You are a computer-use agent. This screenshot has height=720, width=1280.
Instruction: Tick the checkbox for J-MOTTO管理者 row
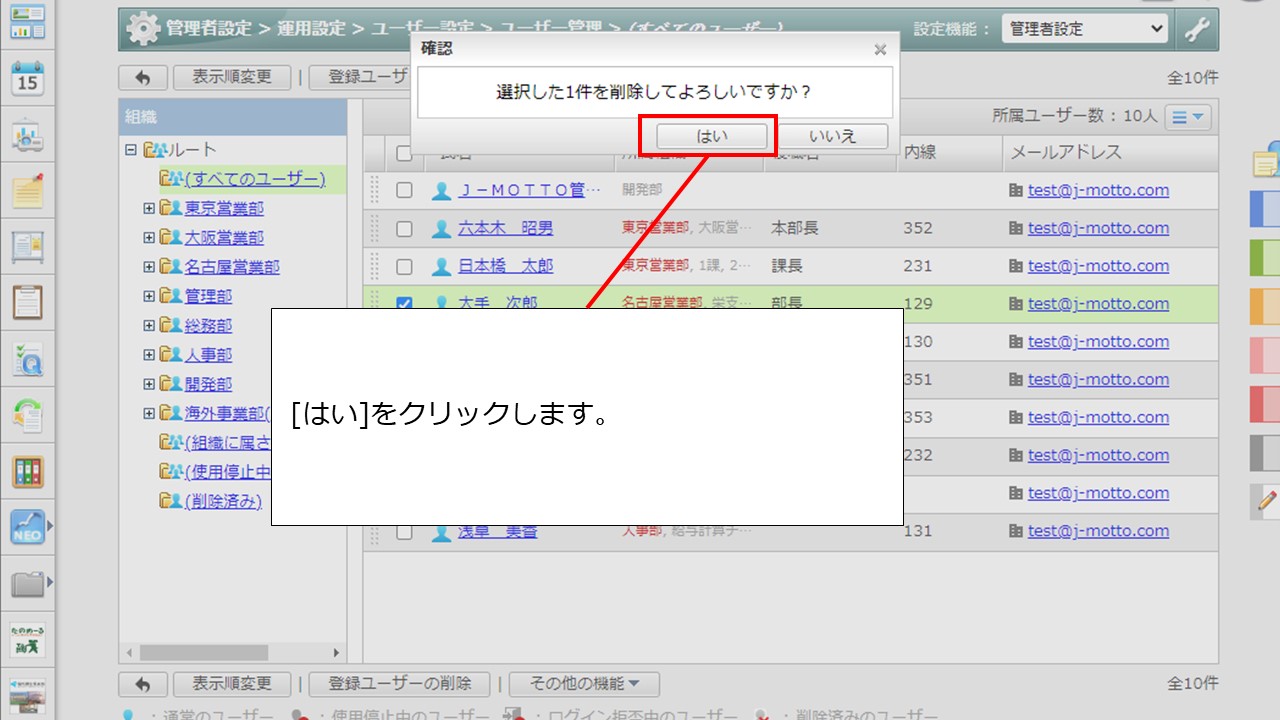point(404,191)
